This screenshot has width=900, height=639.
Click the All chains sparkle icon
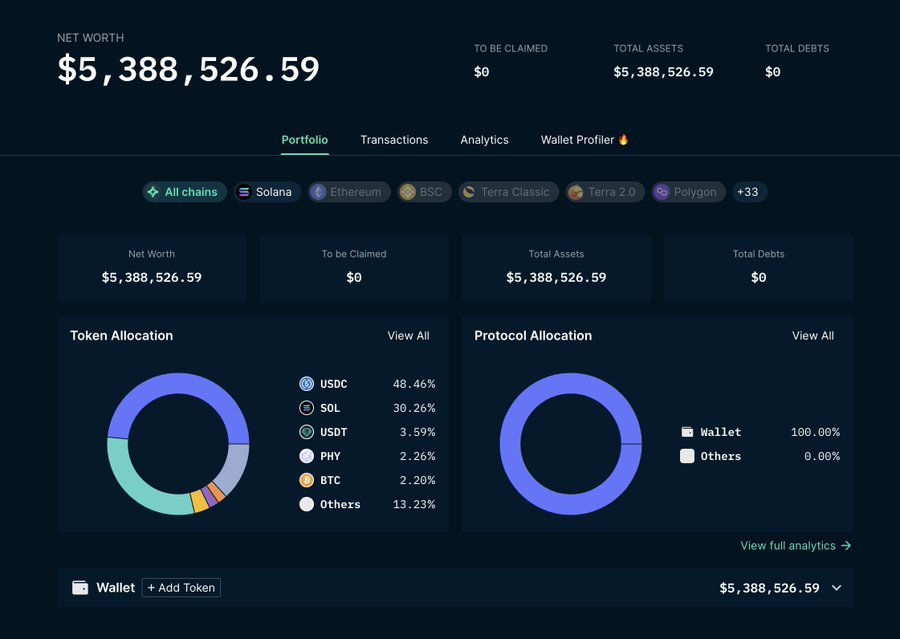pyautogui.click(x=153, y=192)
